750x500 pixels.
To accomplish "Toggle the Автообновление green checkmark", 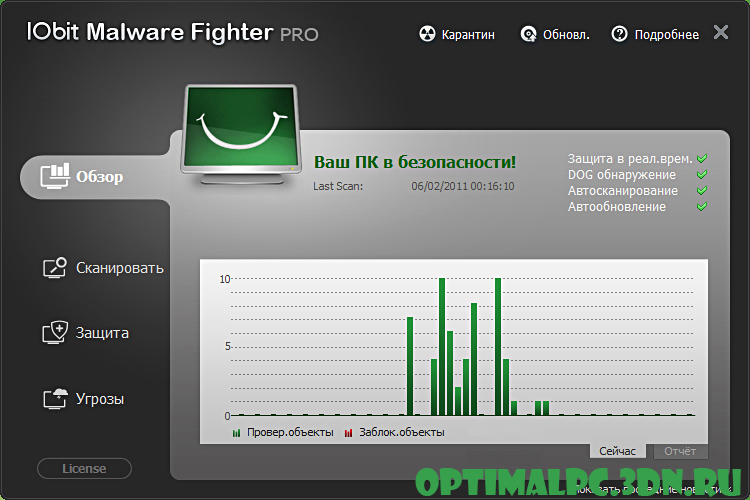I will click(702, 207).
